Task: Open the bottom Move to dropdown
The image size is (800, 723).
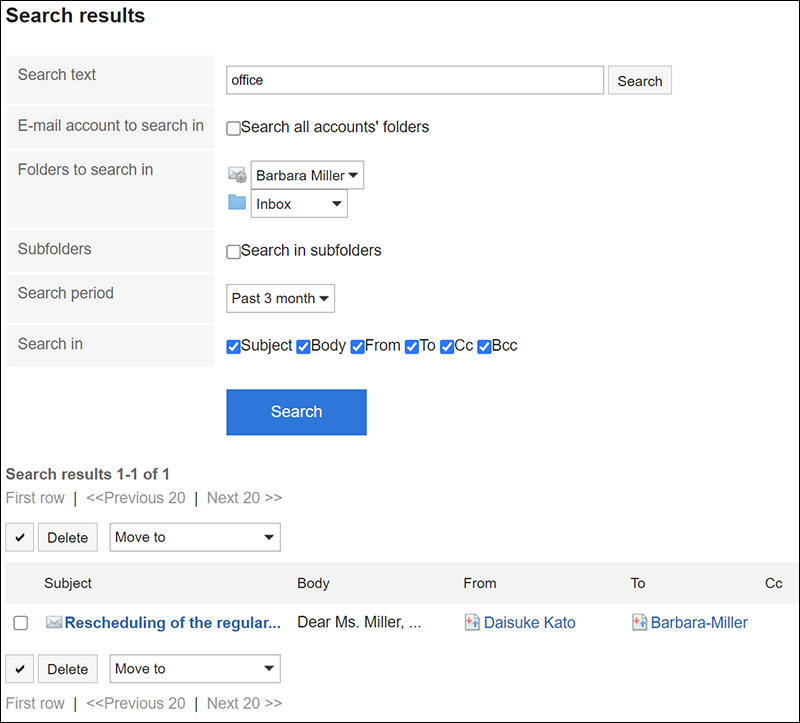Action: coord(195,669)
